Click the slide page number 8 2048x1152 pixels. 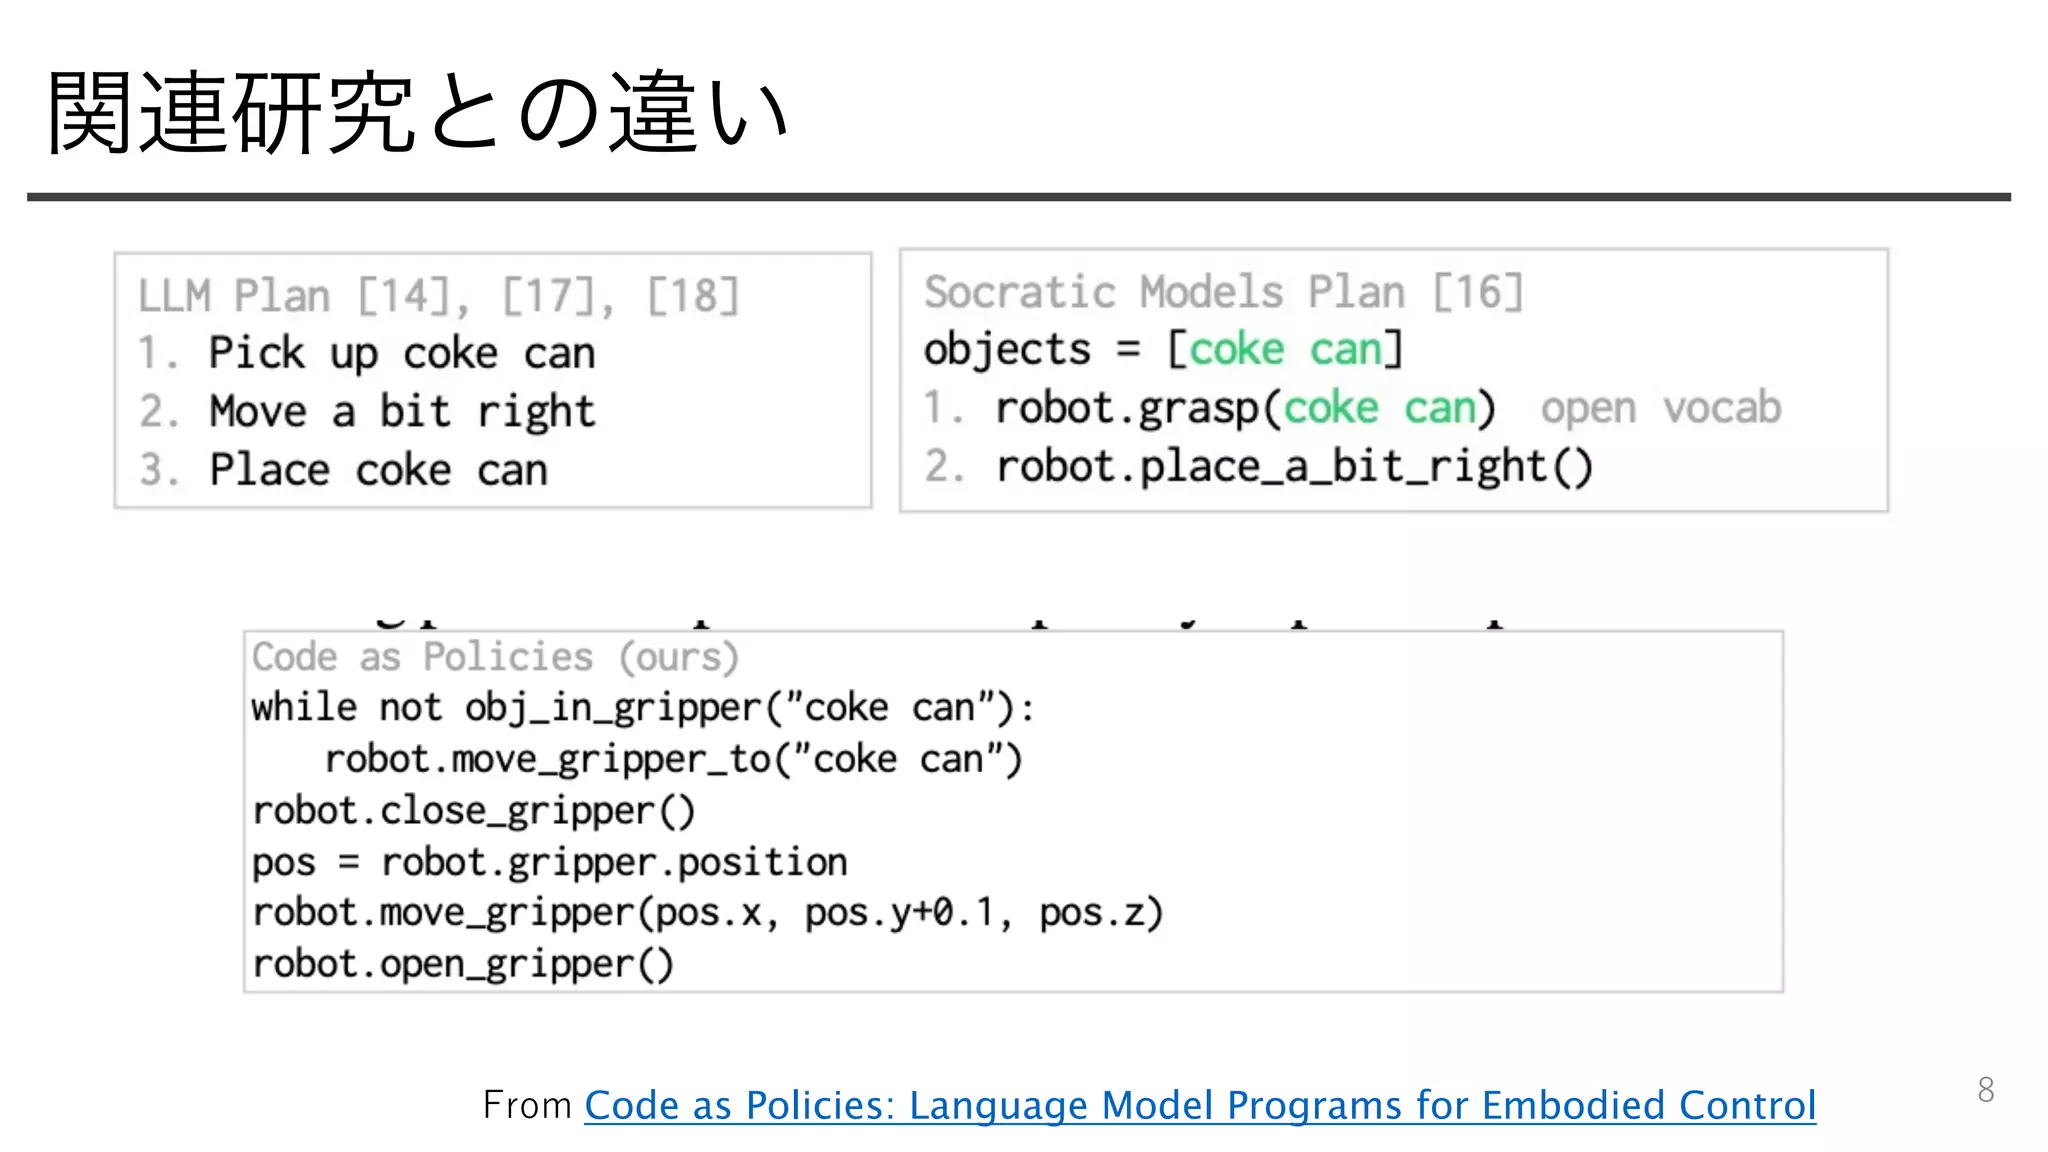(x=1986, y=1090)
